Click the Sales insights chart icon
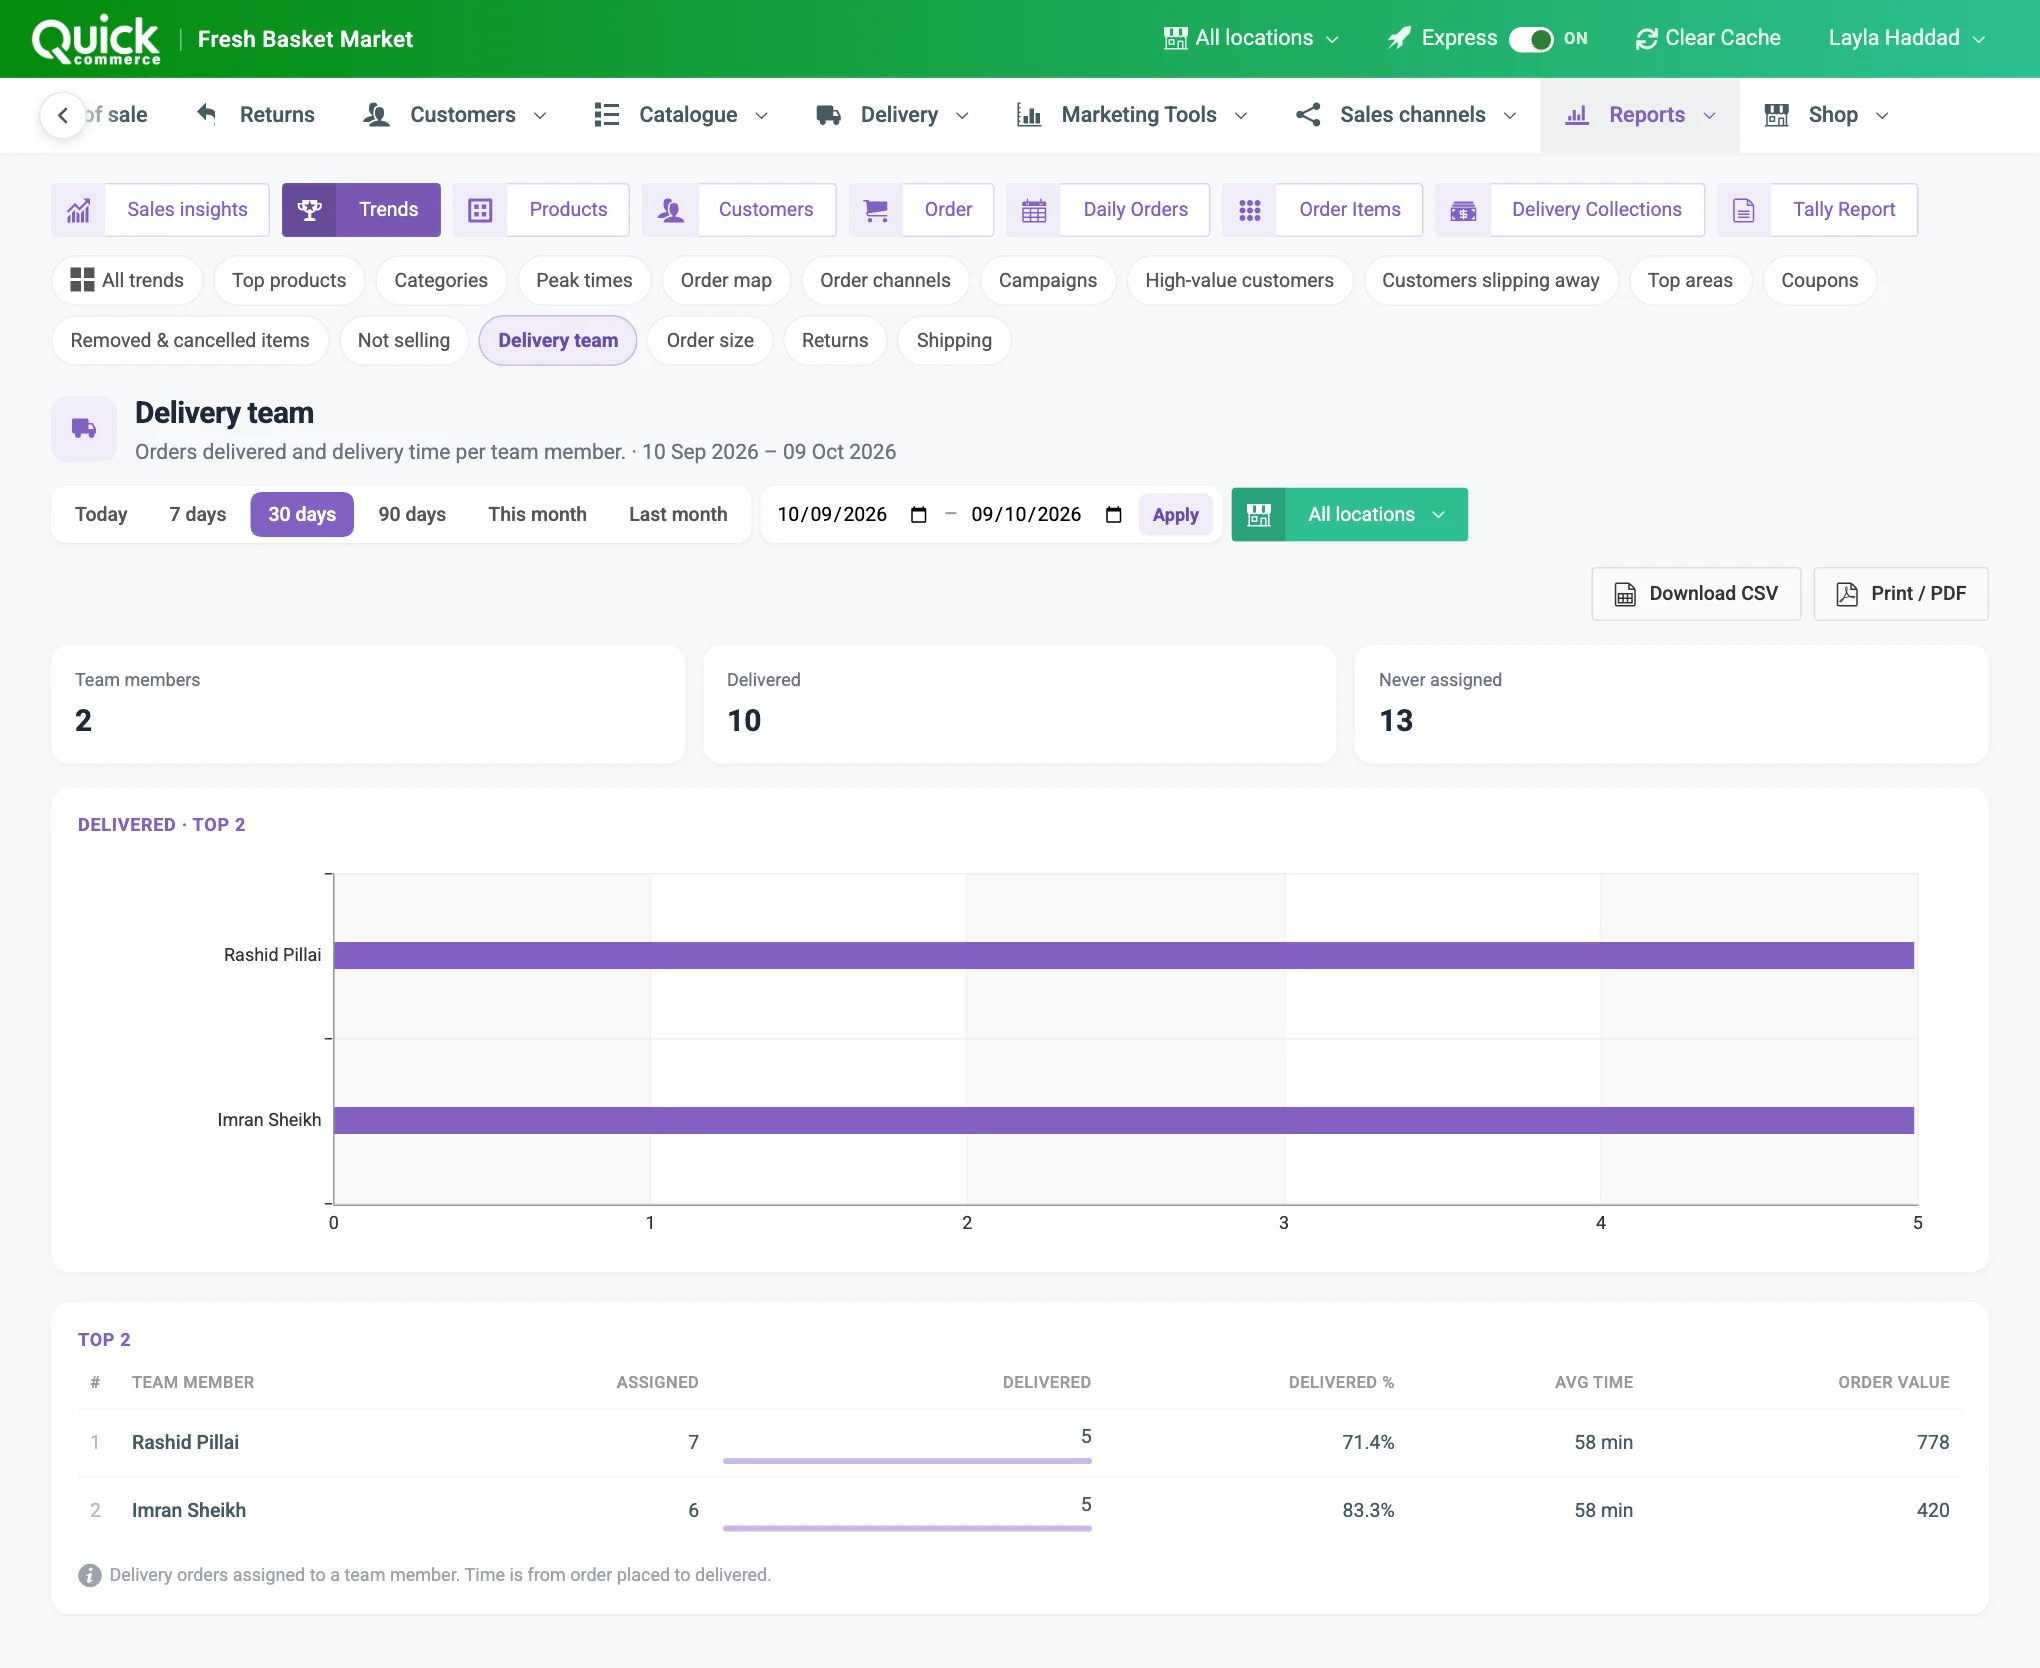 78,210
